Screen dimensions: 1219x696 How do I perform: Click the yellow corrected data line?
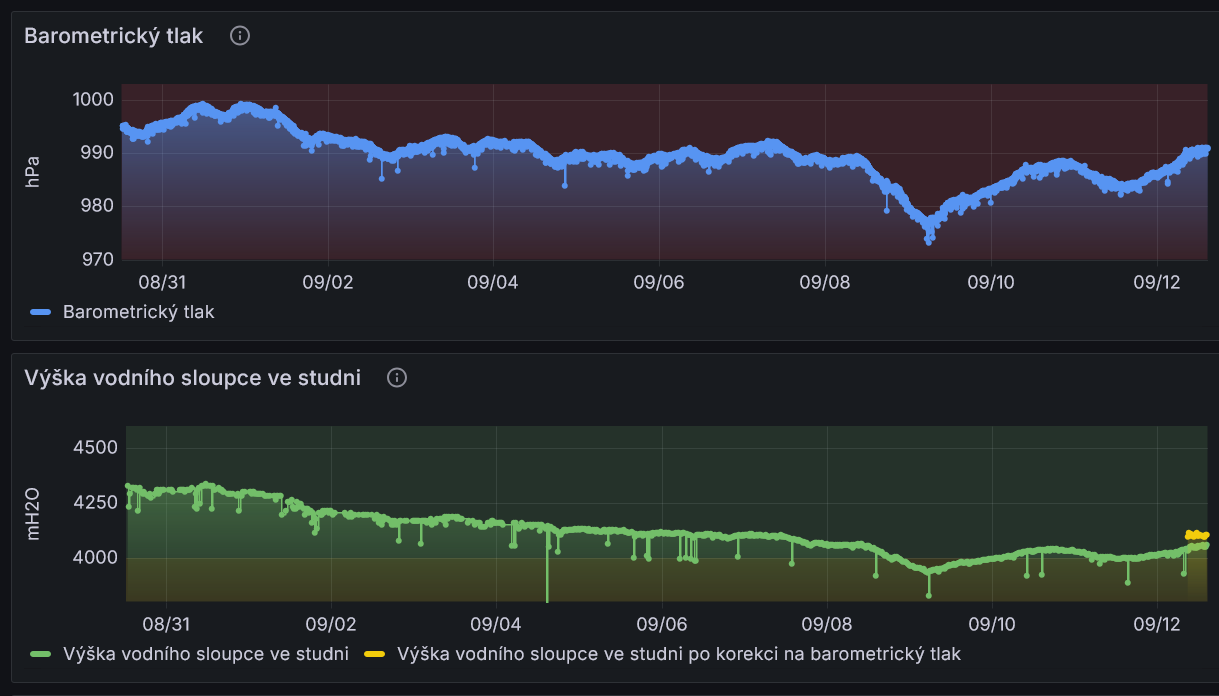point(1197,535)
